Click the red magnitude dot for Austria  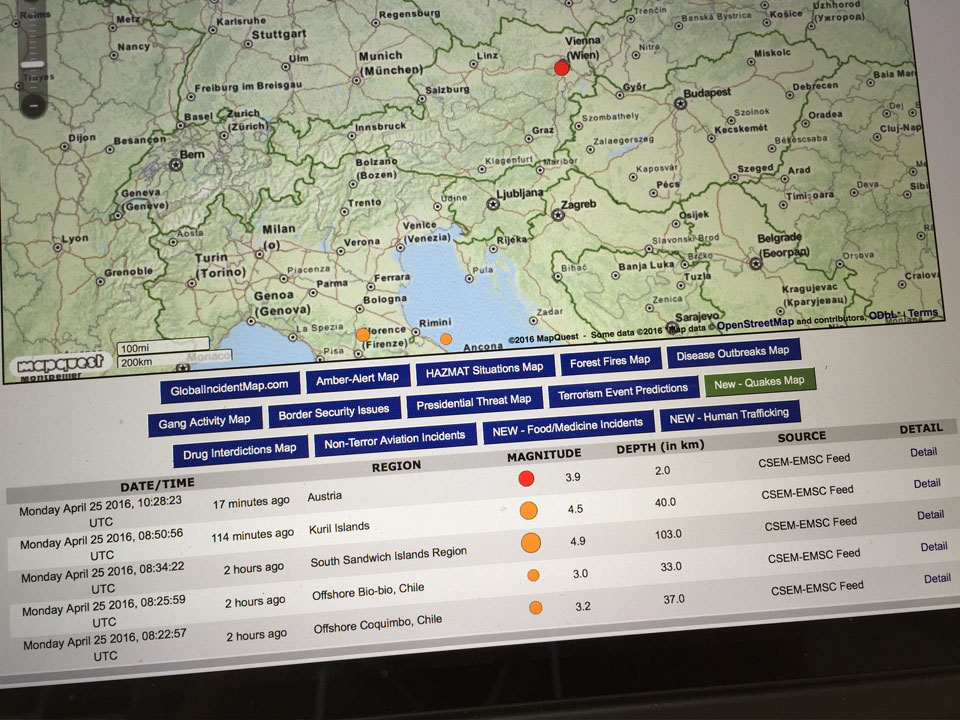[526, 478]
